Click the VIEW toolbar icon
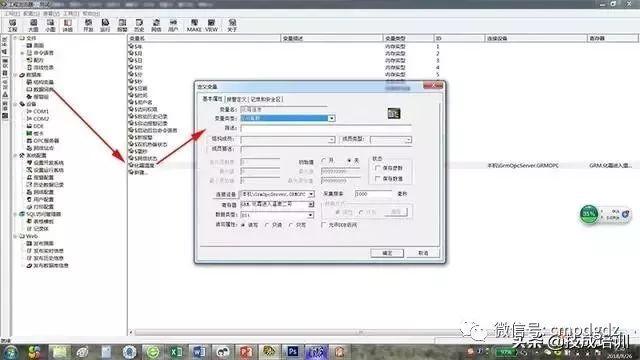Screen dimensions: 640x360 tap(211, 25)
